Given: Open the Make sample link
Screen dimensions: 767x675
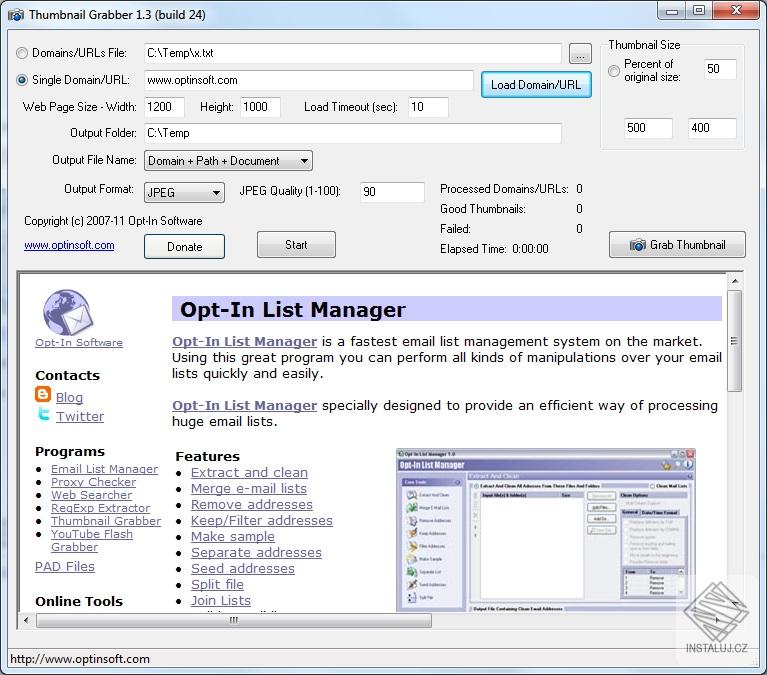Looking at the screenshot, I should point(233,537).
